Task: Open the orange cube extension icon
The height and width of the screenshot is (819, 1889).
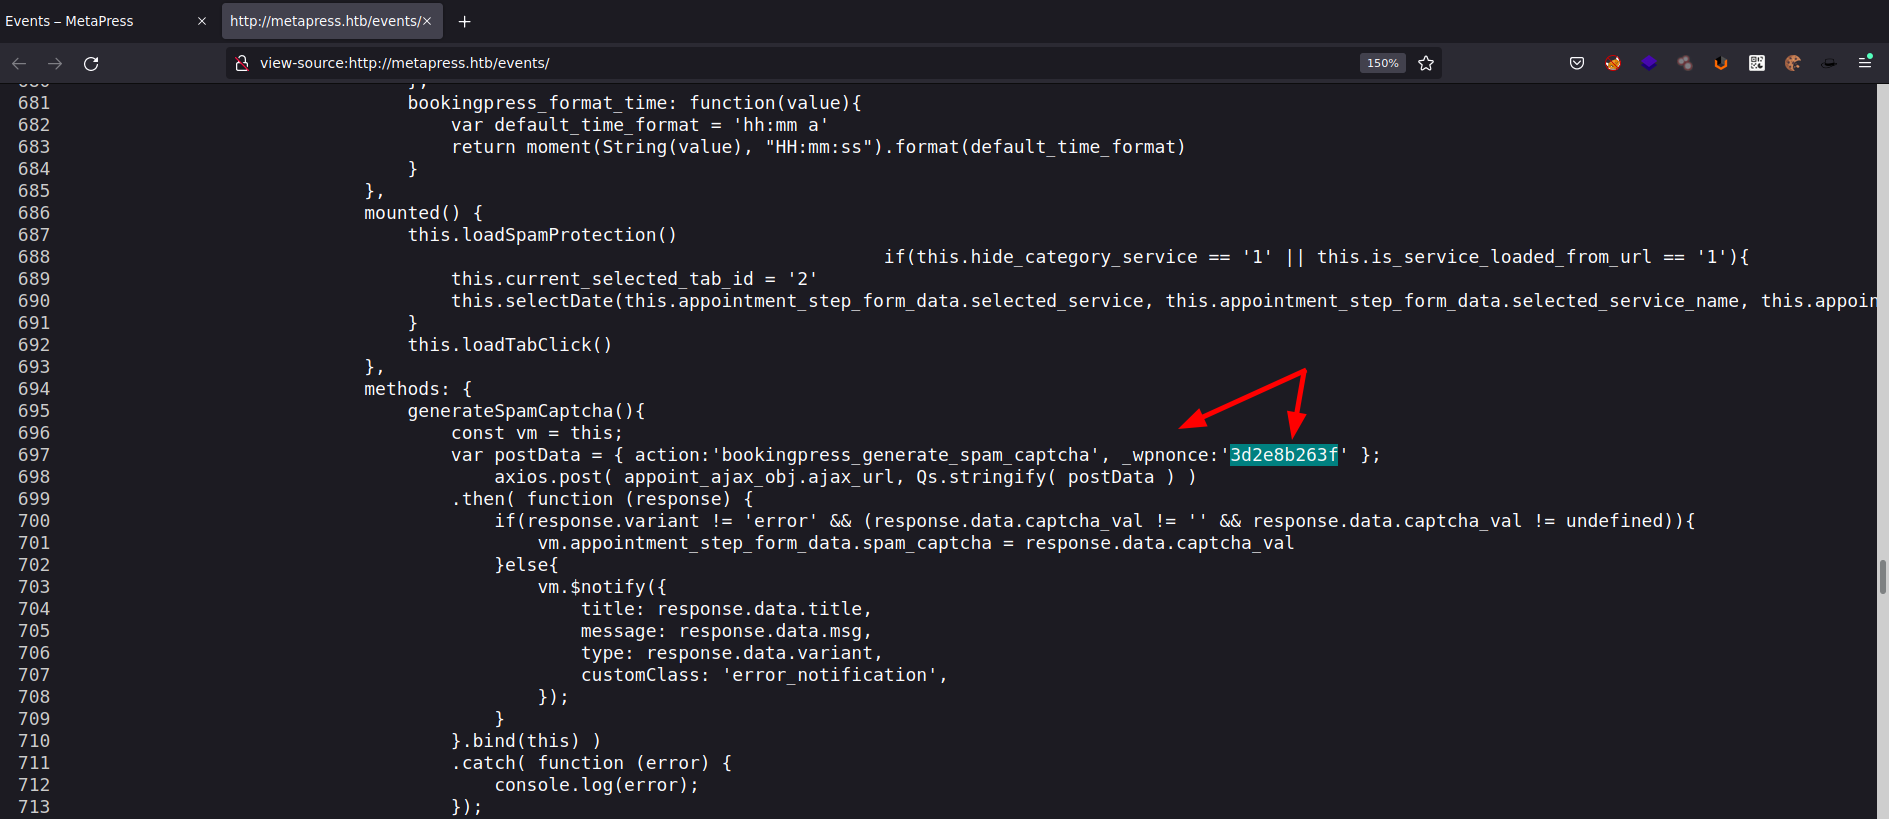Action: point(1721,63)
